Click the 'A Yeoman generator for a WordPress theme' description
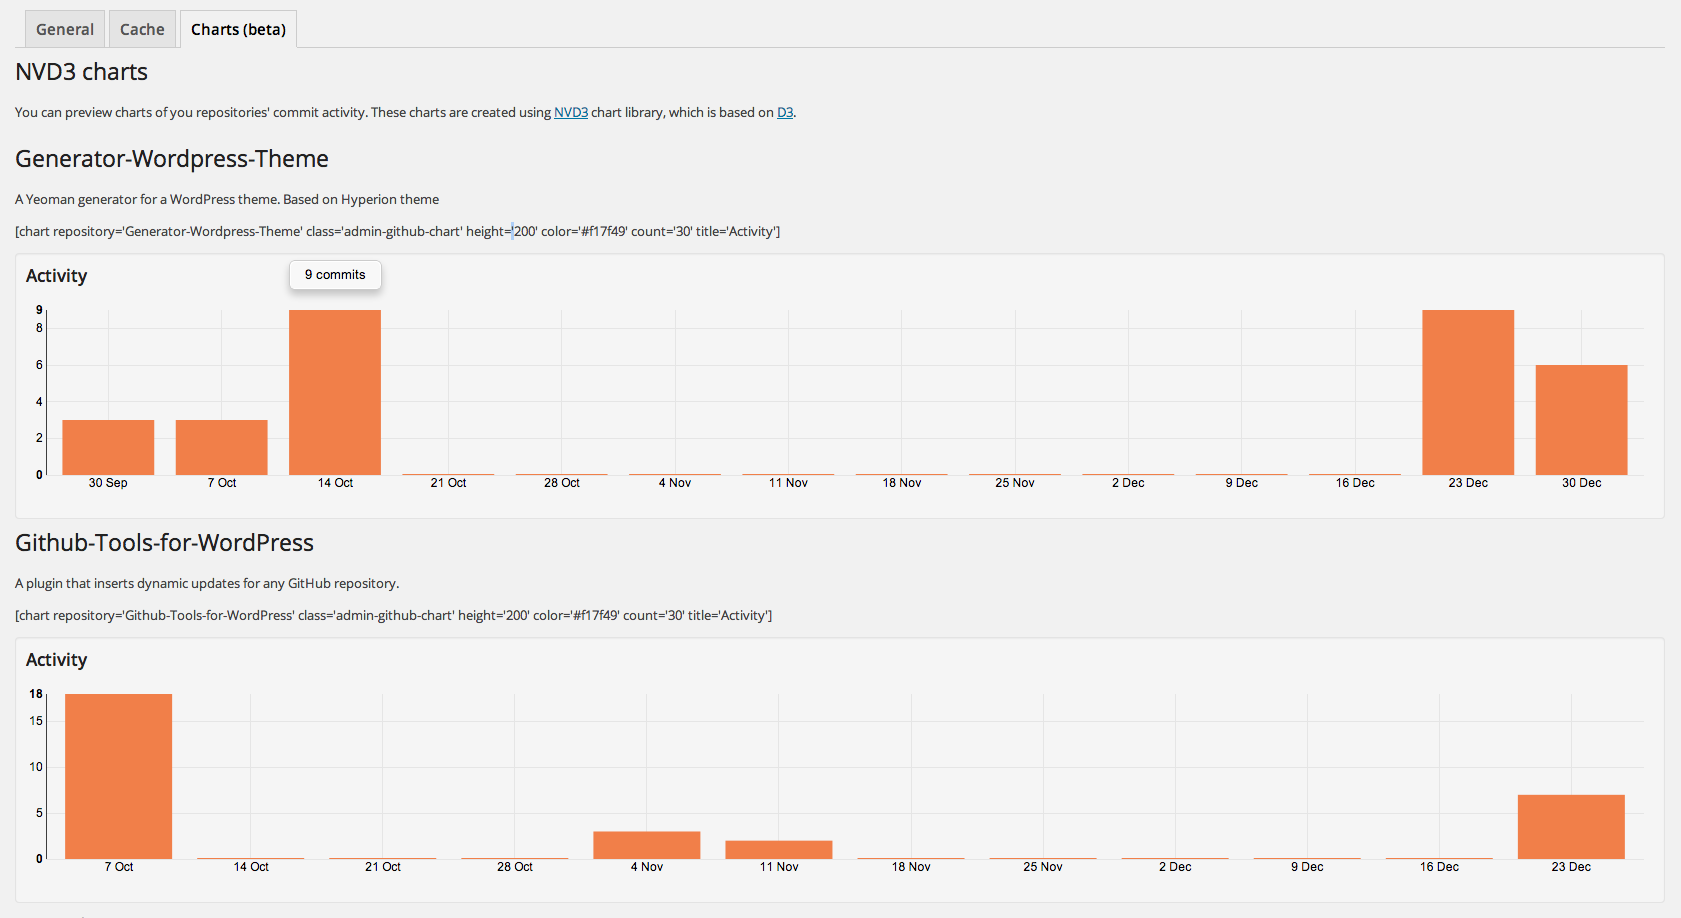 click(227, 199)
